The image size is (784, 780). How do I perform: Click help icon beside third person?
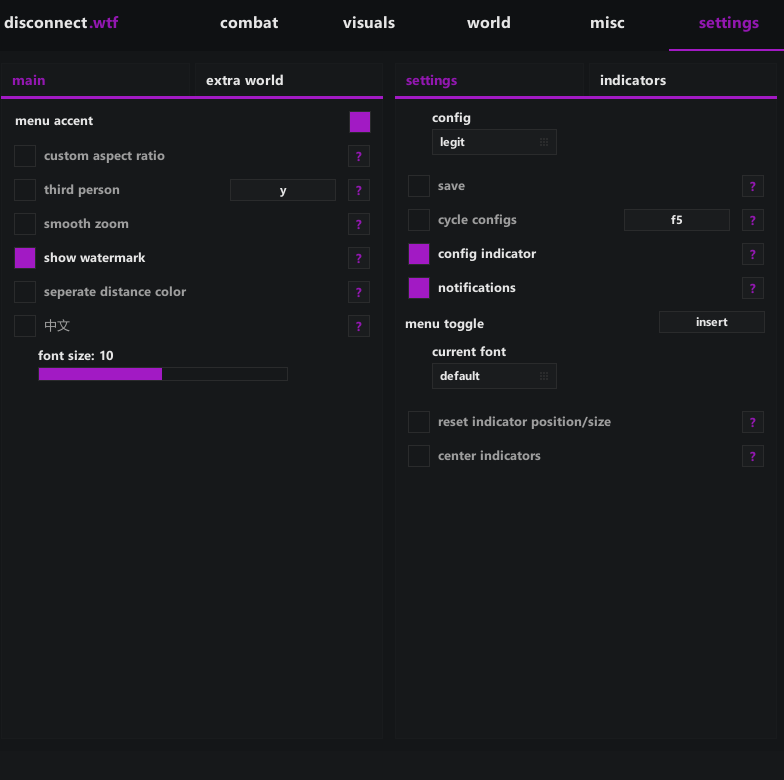pyautogui.click(x=359, y=190)
